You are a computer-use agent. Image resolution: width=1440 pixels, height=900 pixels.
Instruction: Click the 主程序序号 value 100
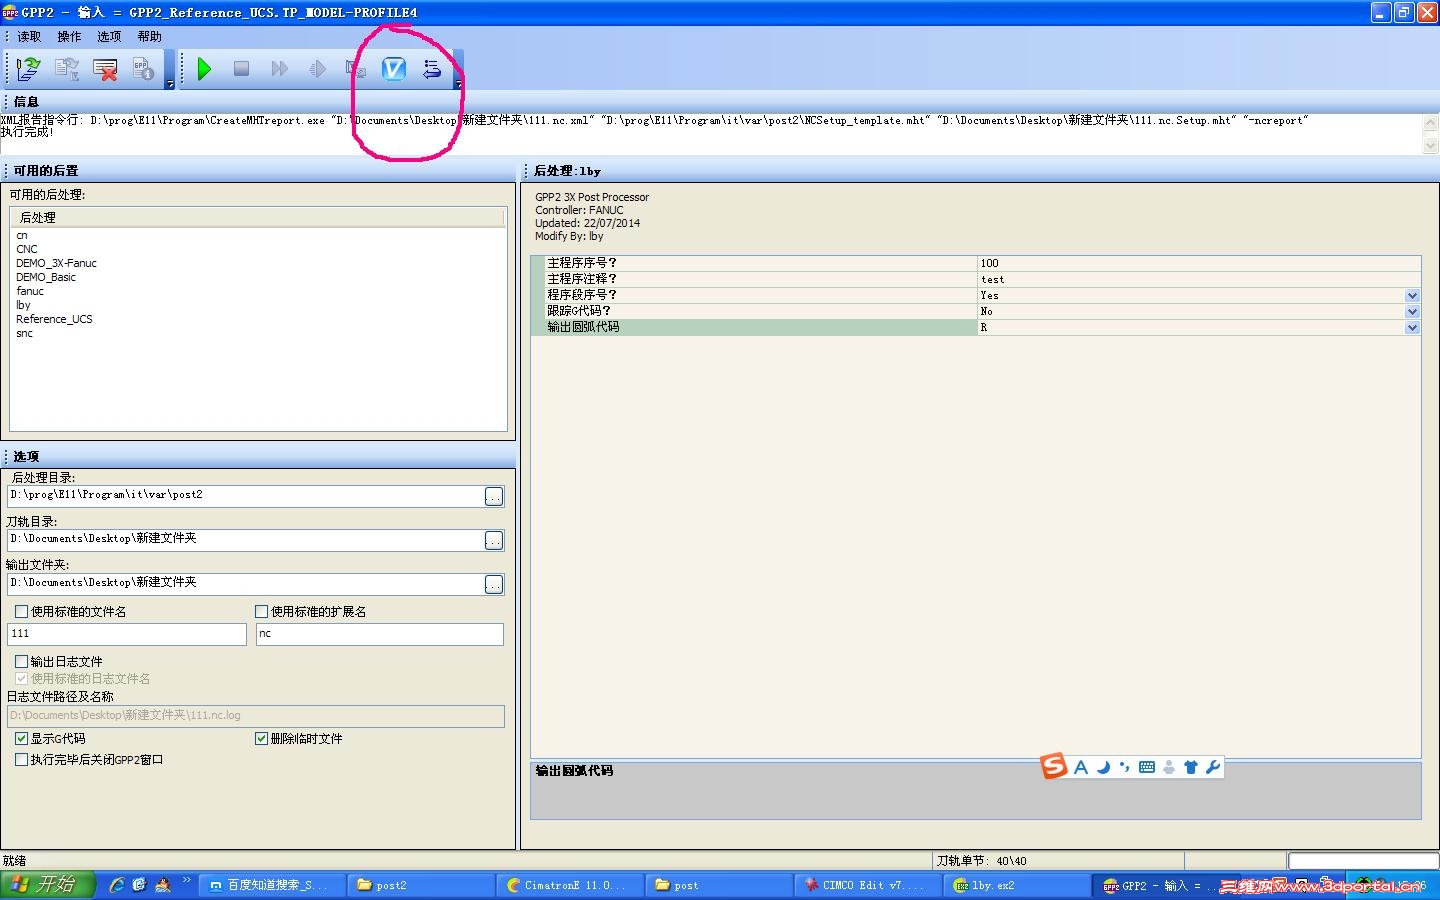coord(1199,263)
